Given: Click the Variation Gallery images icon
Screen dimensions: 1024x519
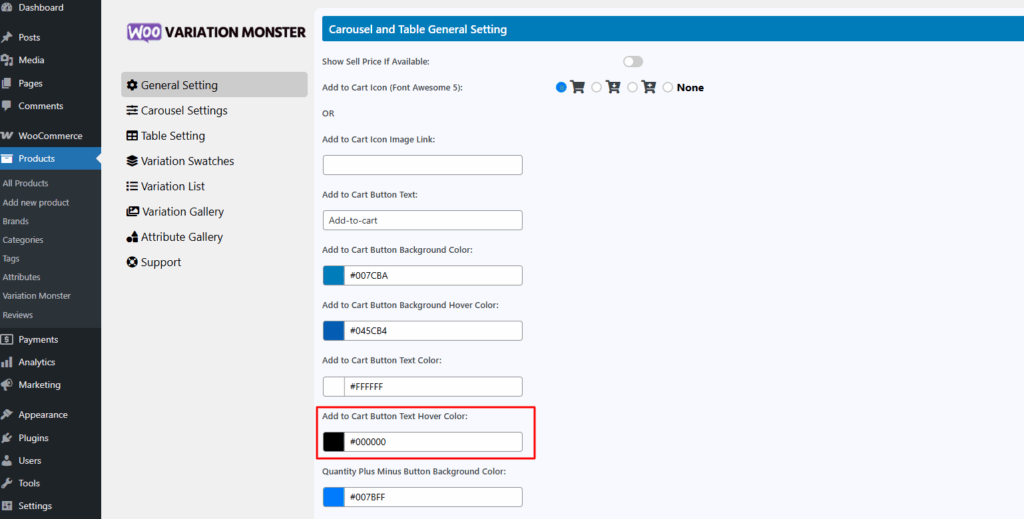Looking at the screenshot, I should [133, 212].
